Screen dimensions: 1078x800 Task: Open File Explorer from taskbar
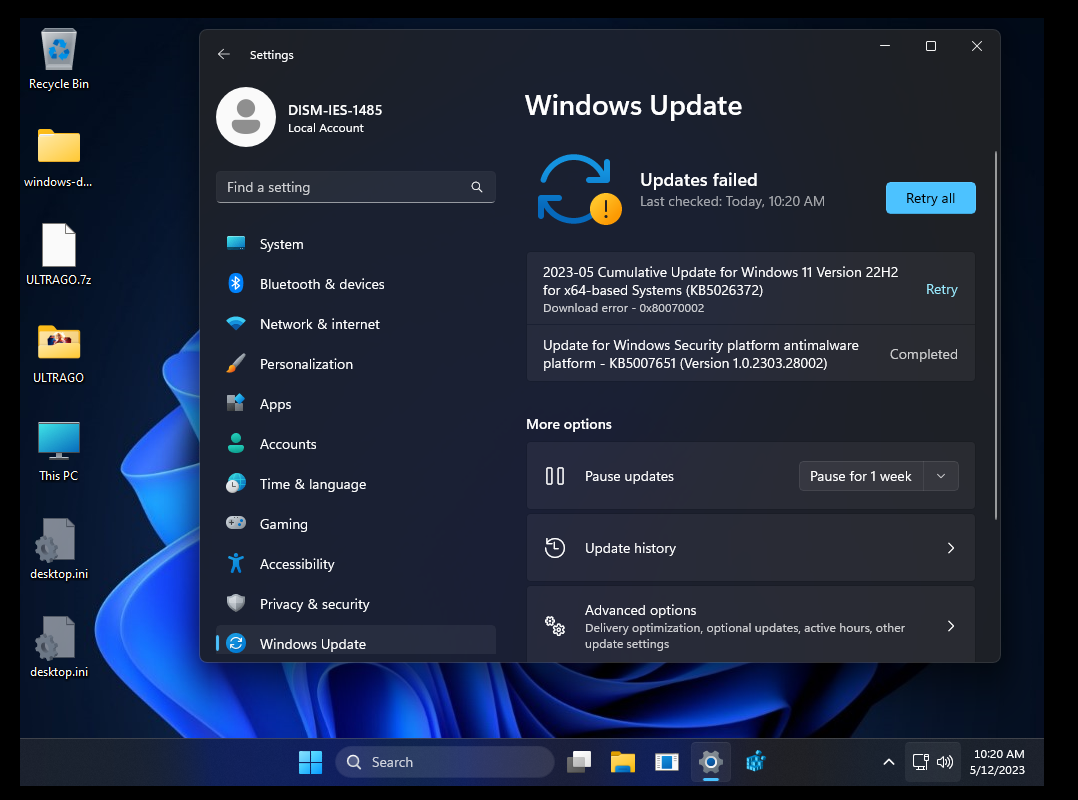click(x=623, y=762)
